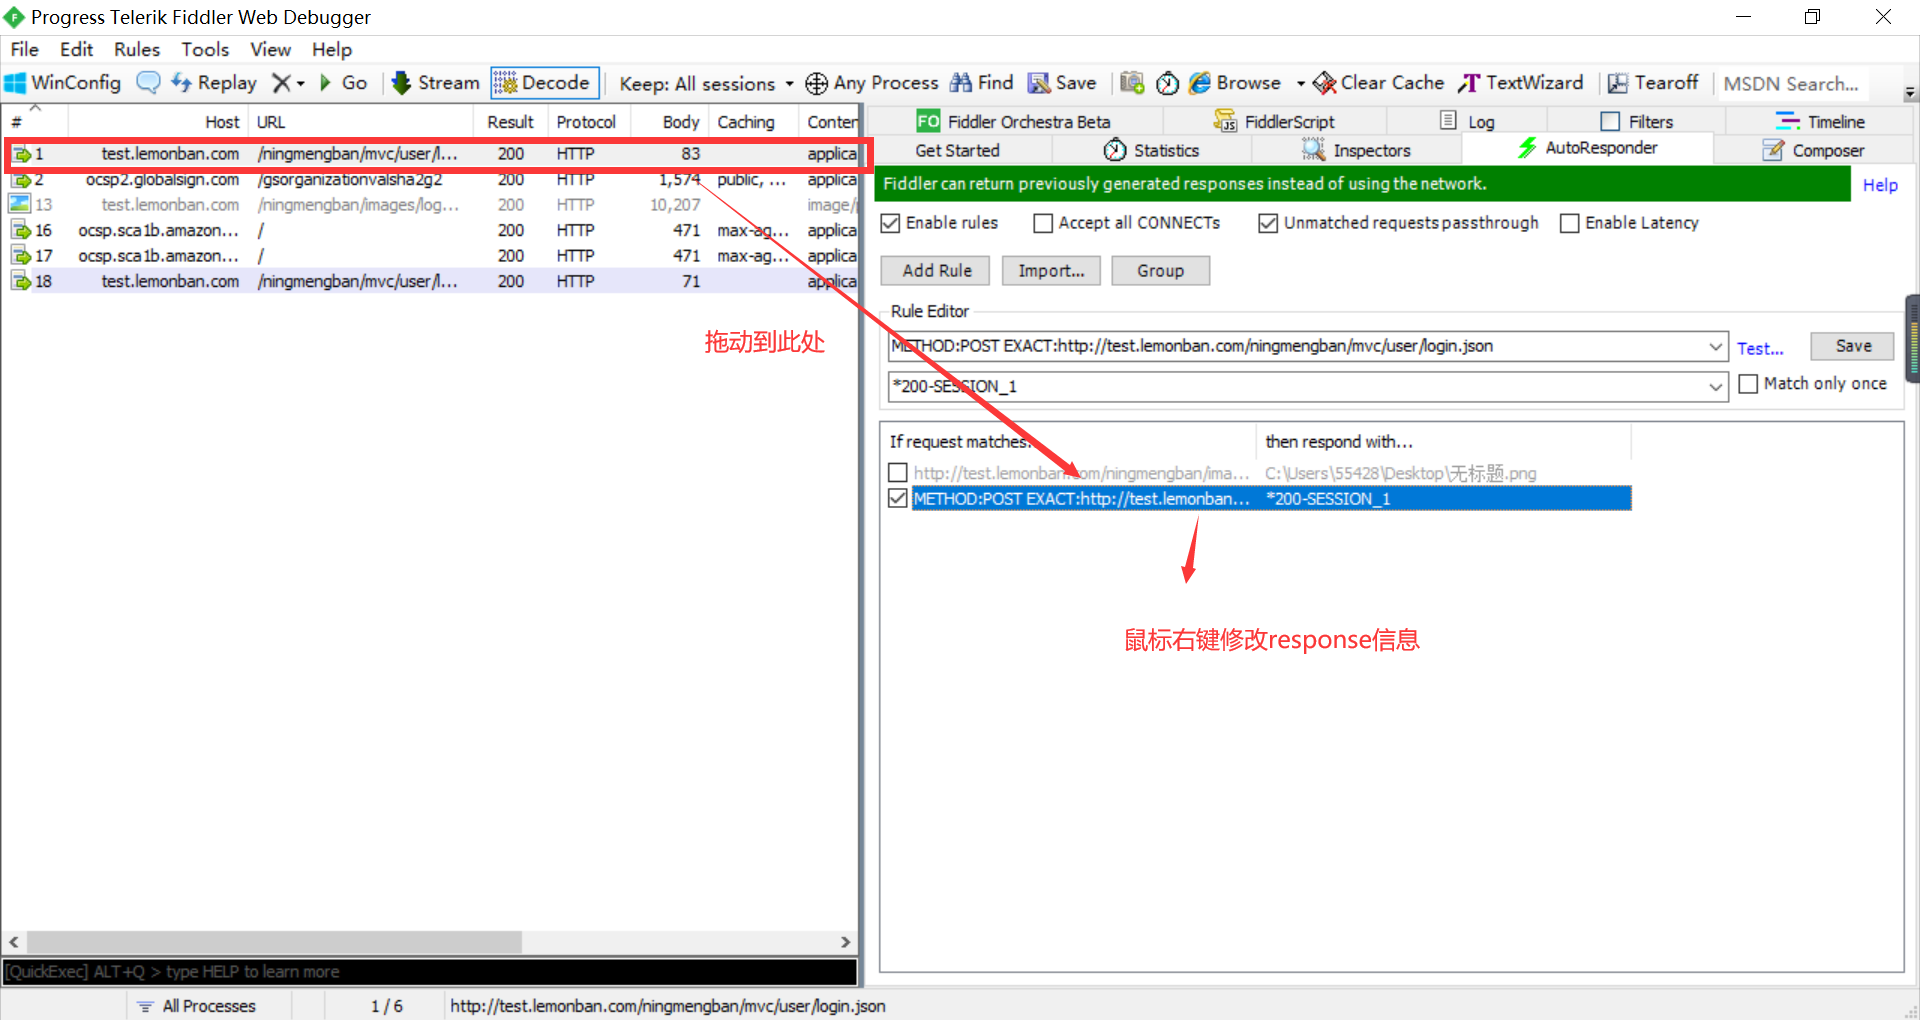Expand the response action dropdown
The width and height of the screenshot is (1920, 1020).
[1716, 387]
